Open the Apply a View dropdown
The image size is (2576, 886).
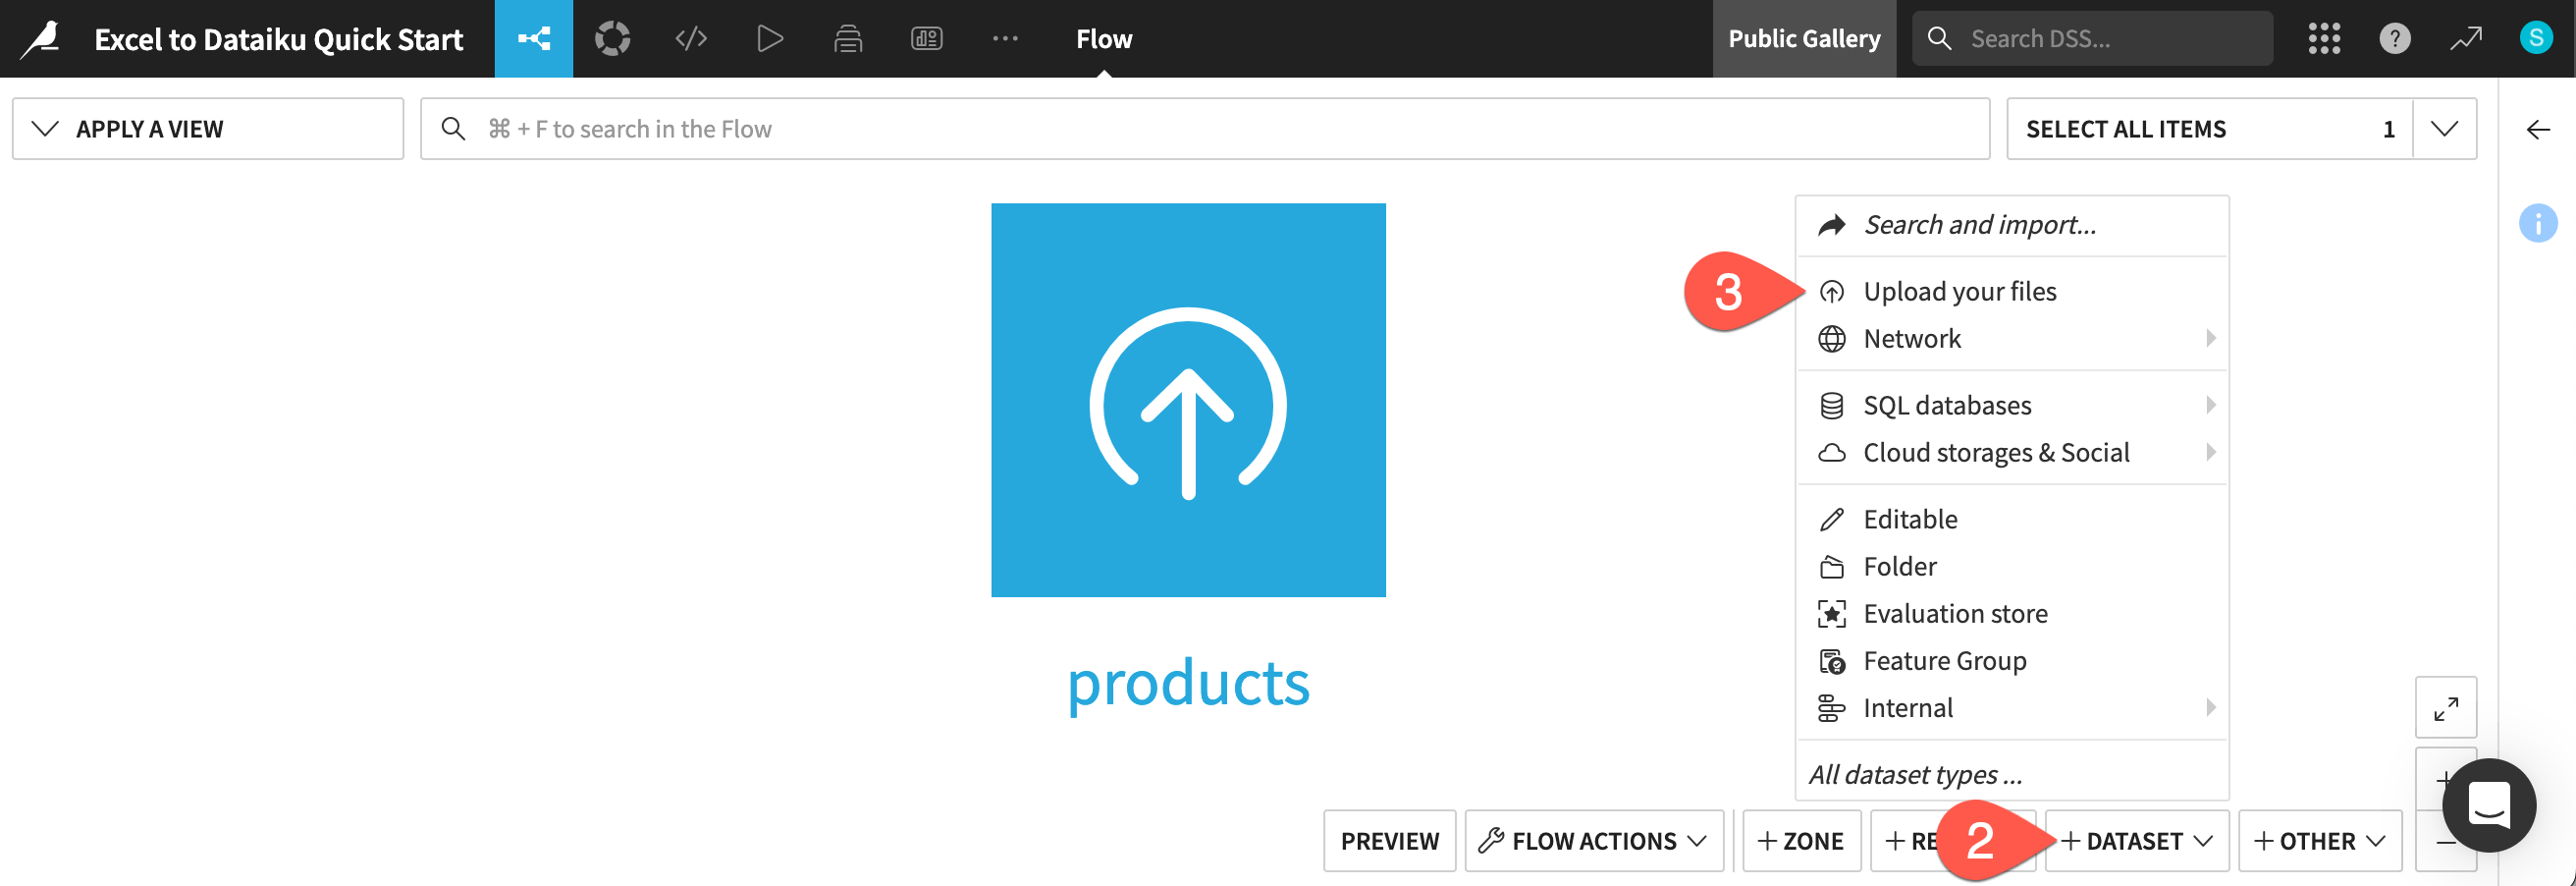click(208, 129)
